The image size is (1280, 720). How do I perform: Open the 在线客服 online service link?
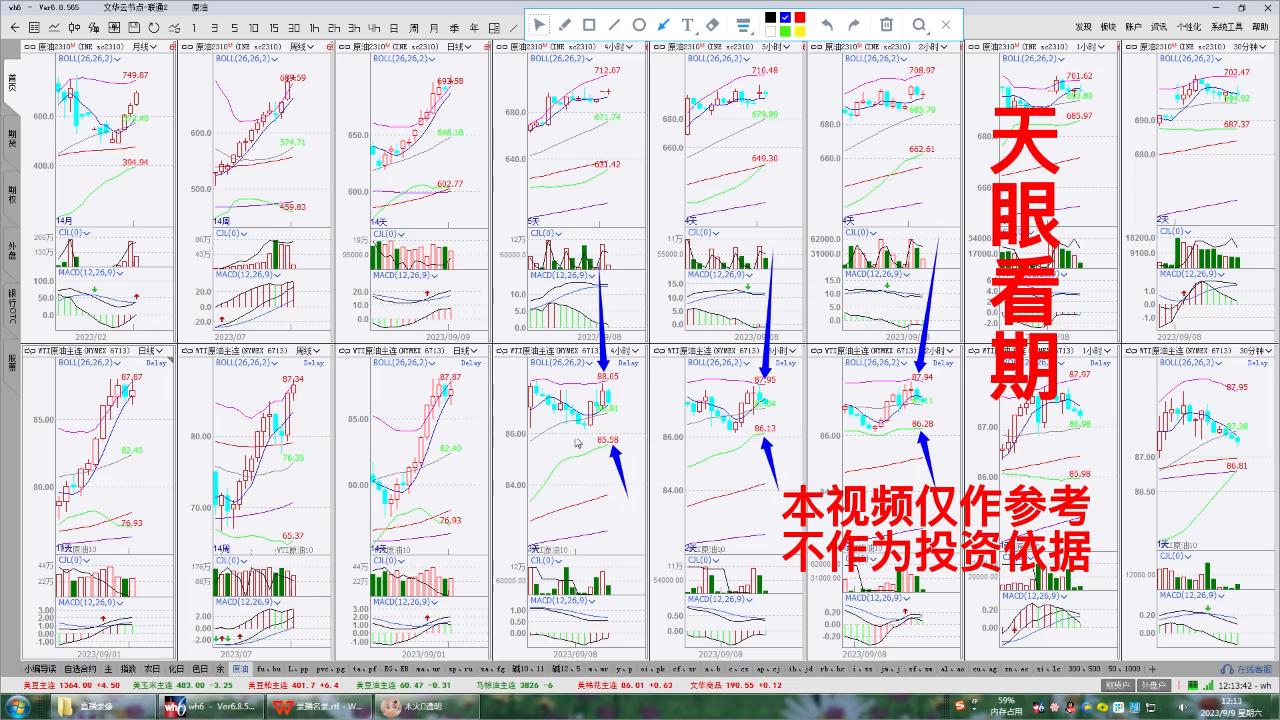pyautogui.click(x=1251, y=668)
